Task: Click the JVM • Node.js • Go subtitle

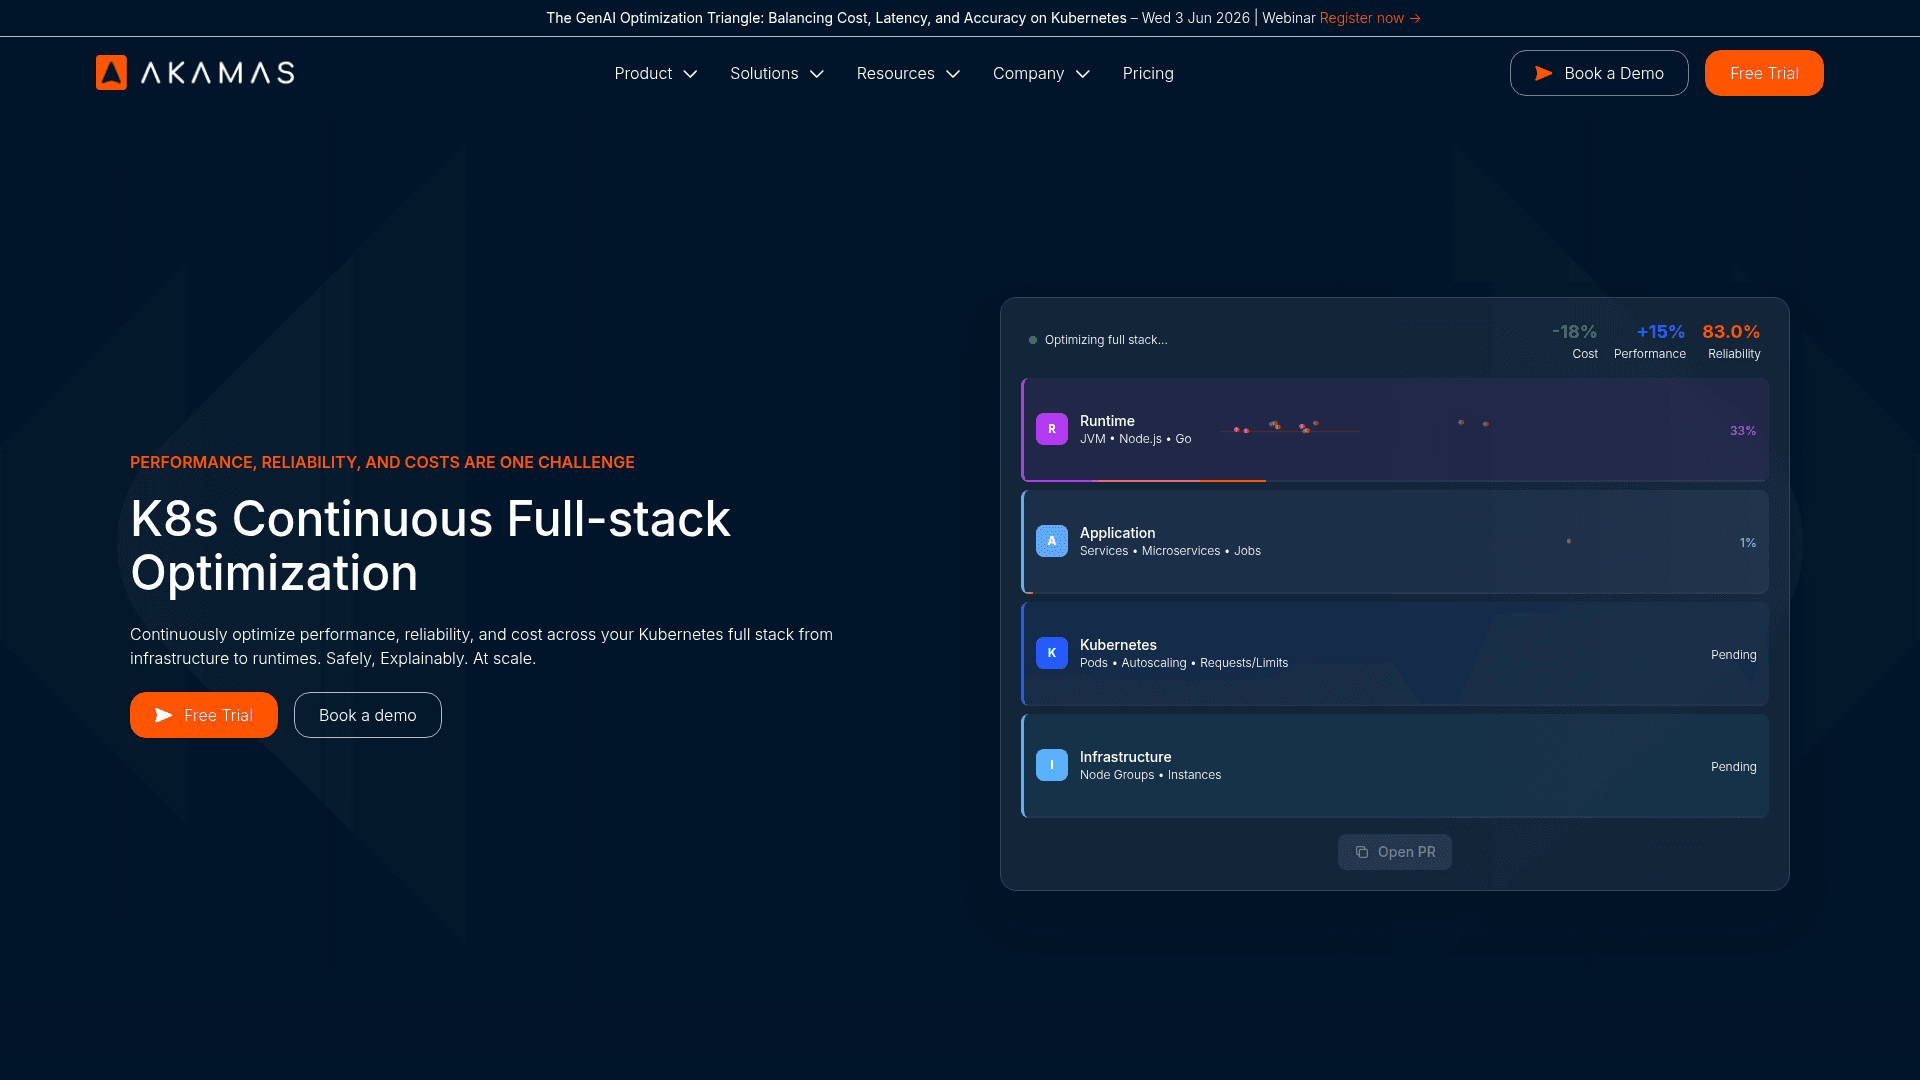Action: 1135,439
